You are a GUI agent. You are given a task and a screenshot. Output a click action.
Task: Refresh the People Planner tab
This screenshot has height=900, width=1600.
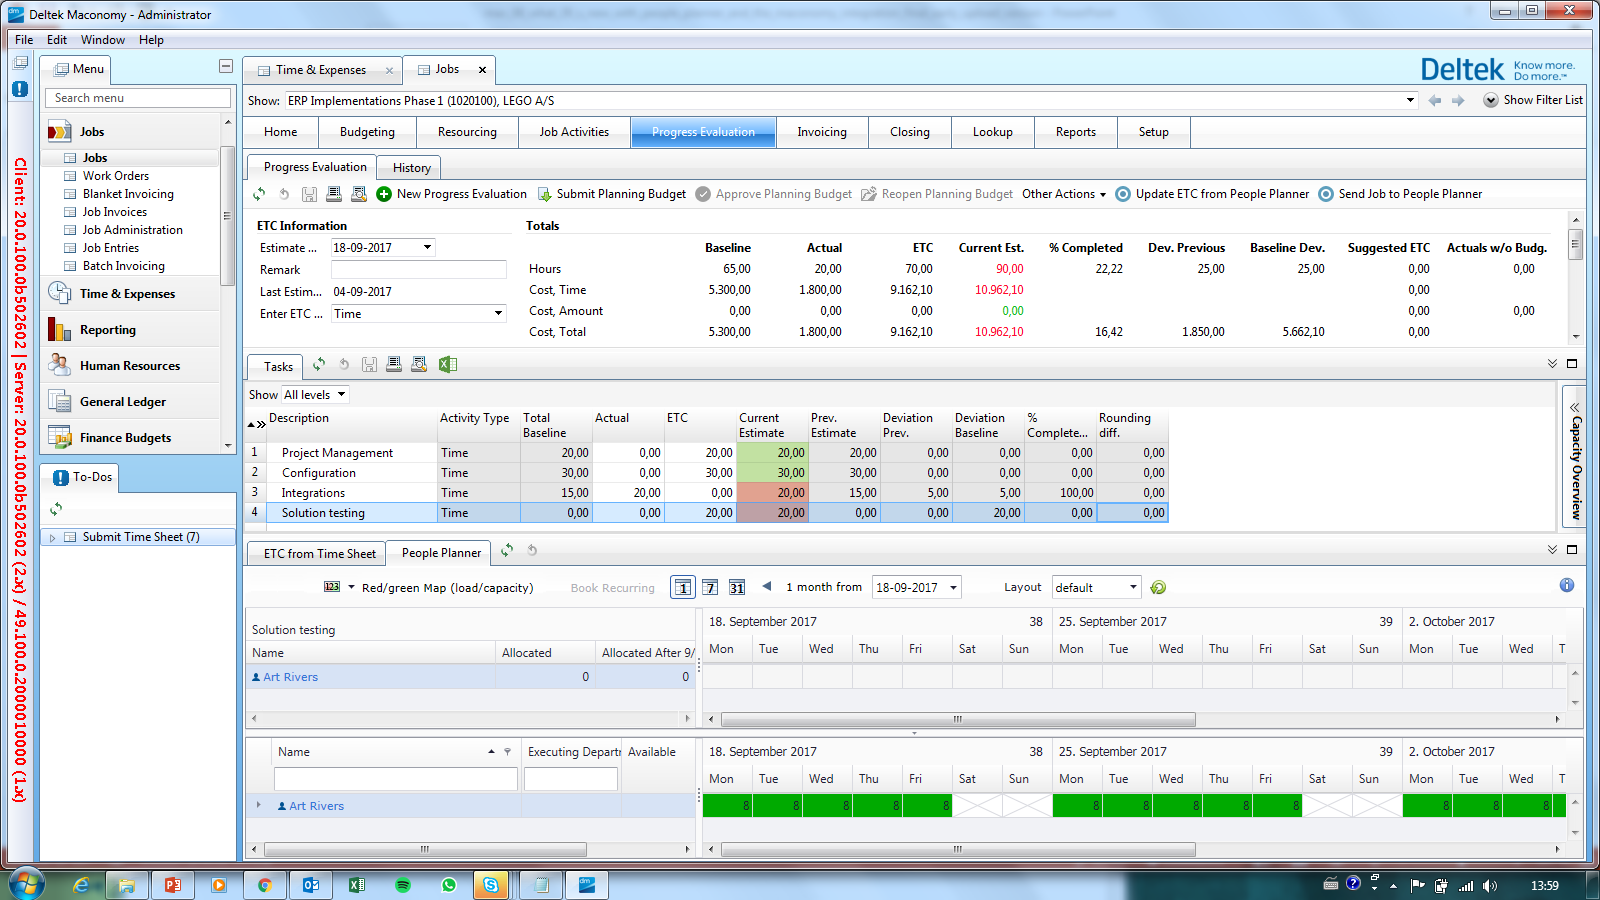[507, 551]
